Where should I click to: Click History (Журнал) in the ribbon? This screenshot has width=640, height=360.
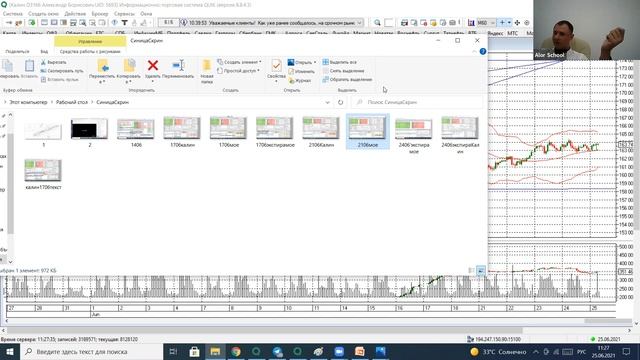[x=300, y=80]
